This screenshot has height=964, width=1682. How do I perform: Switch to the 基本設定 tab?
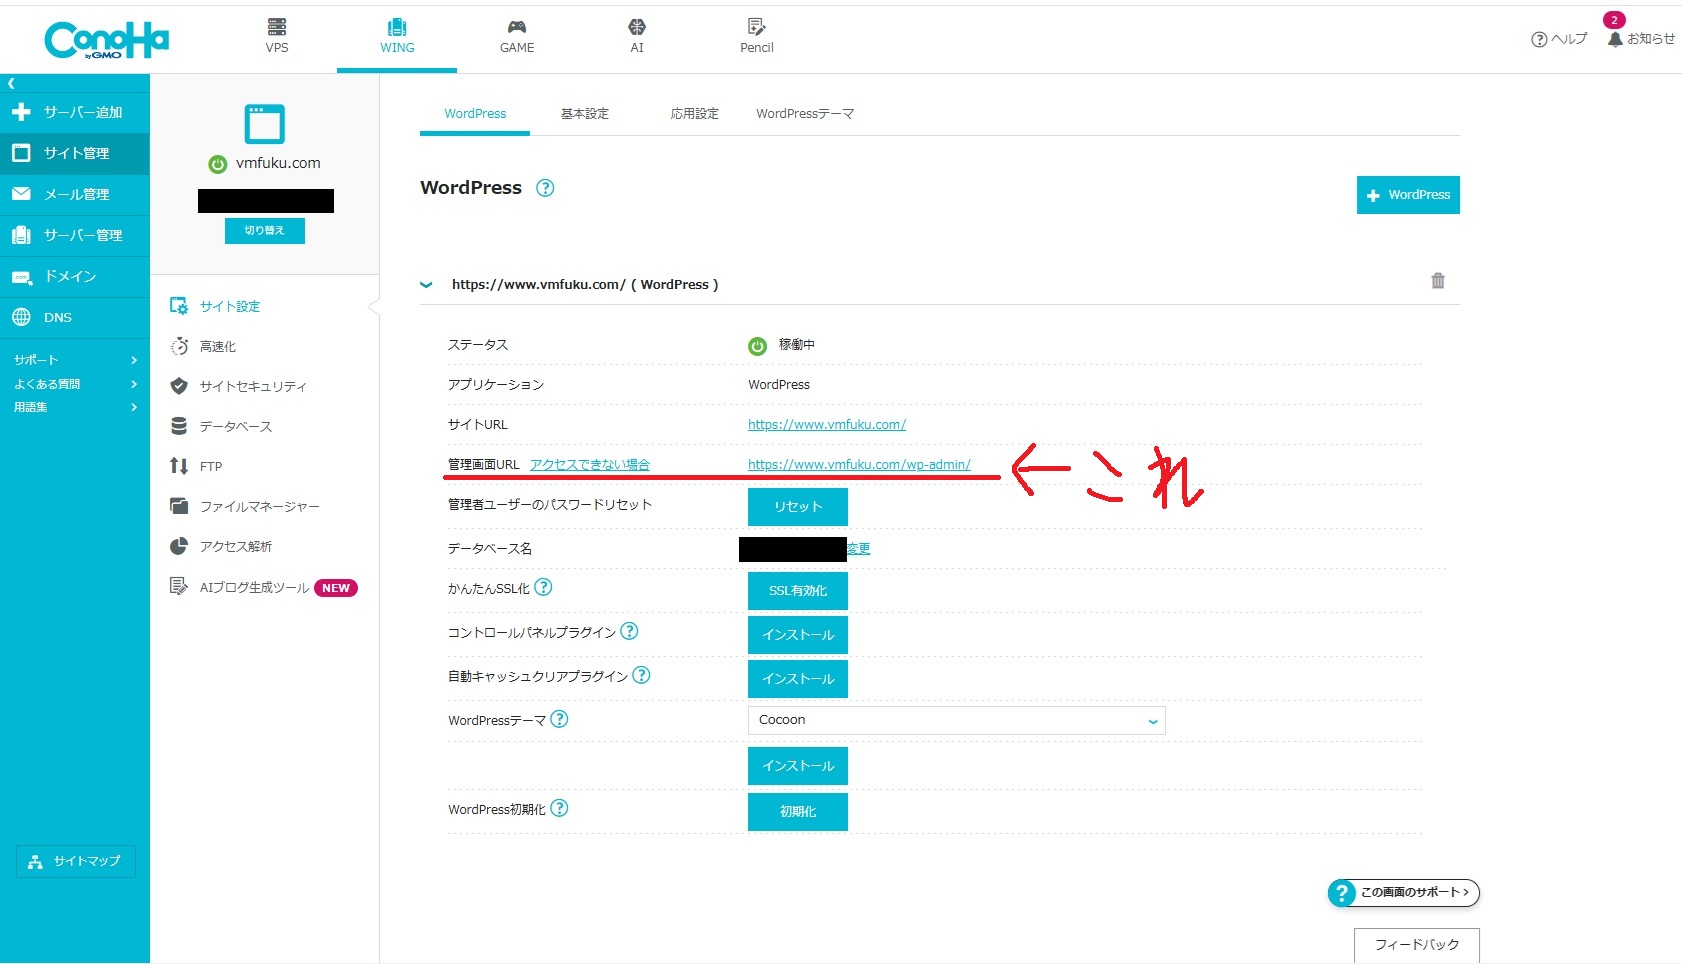[585, 114]
